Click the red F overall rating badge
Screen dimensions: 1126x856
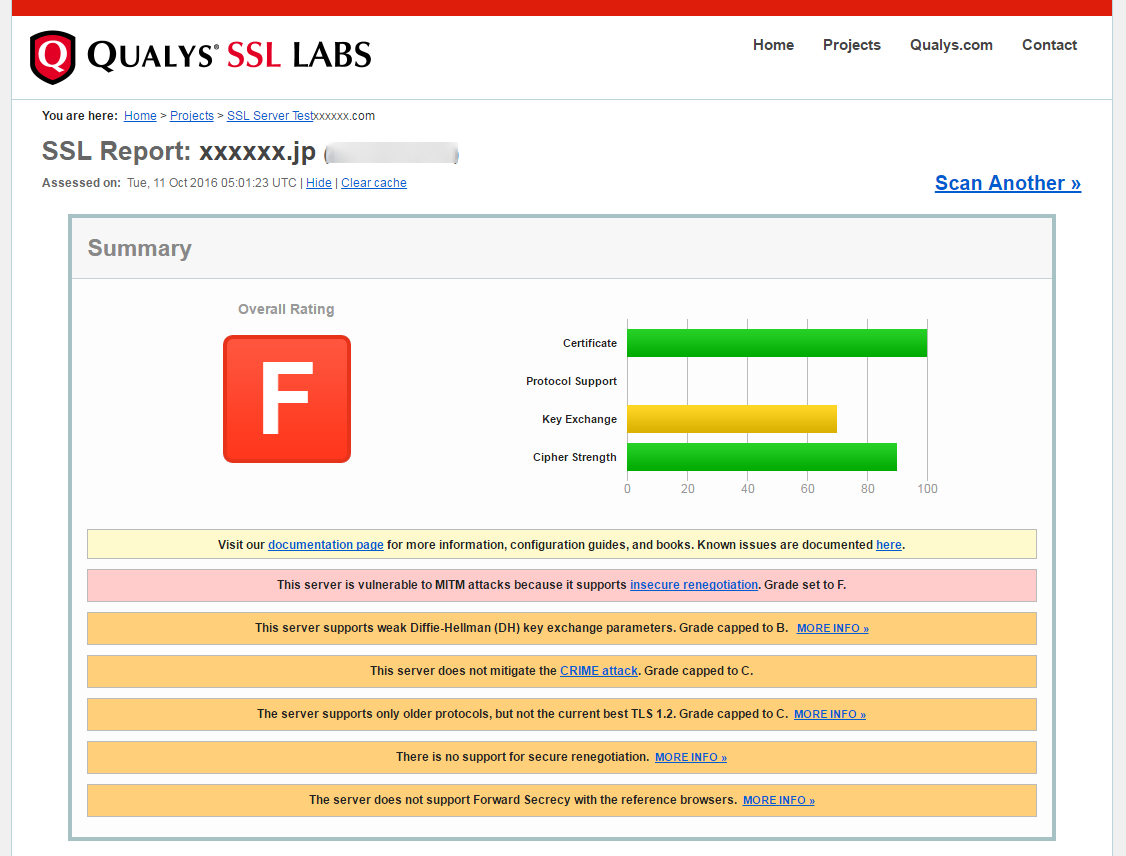click(287, 399)
